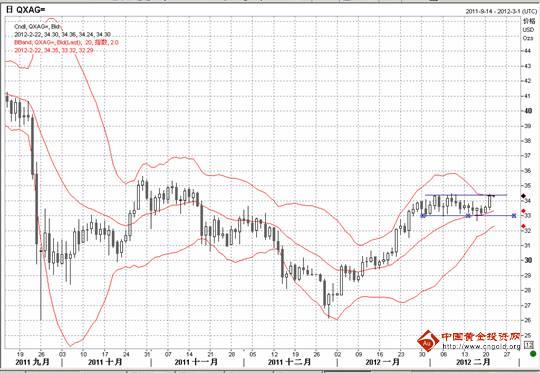
Task: Select the red diamond marker near price 33
Action: point(523,211)
